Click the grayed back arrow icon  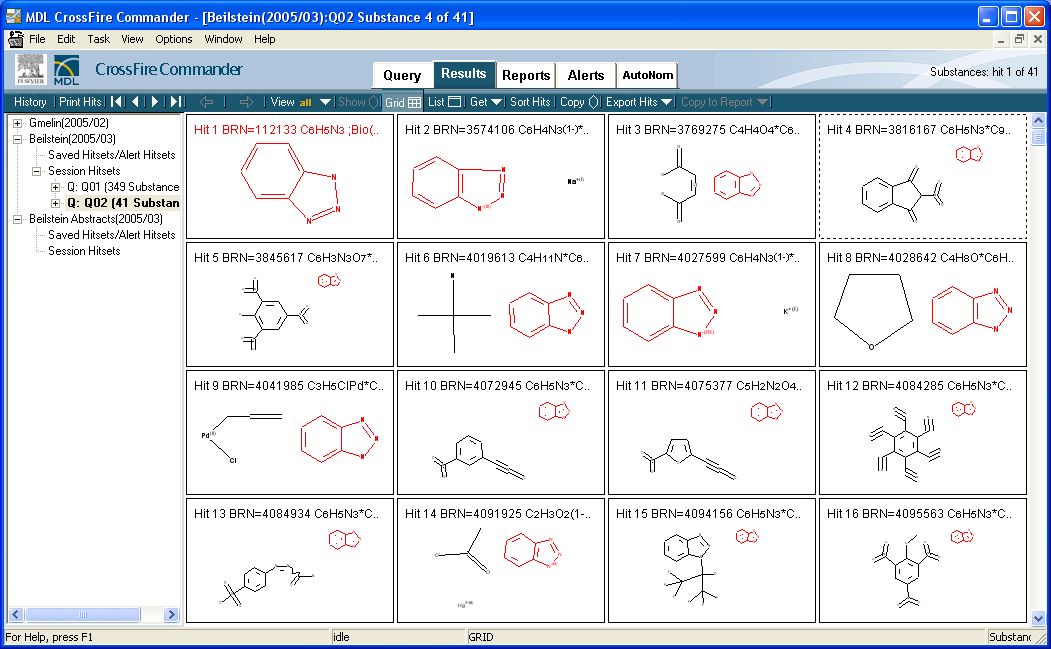206,102
